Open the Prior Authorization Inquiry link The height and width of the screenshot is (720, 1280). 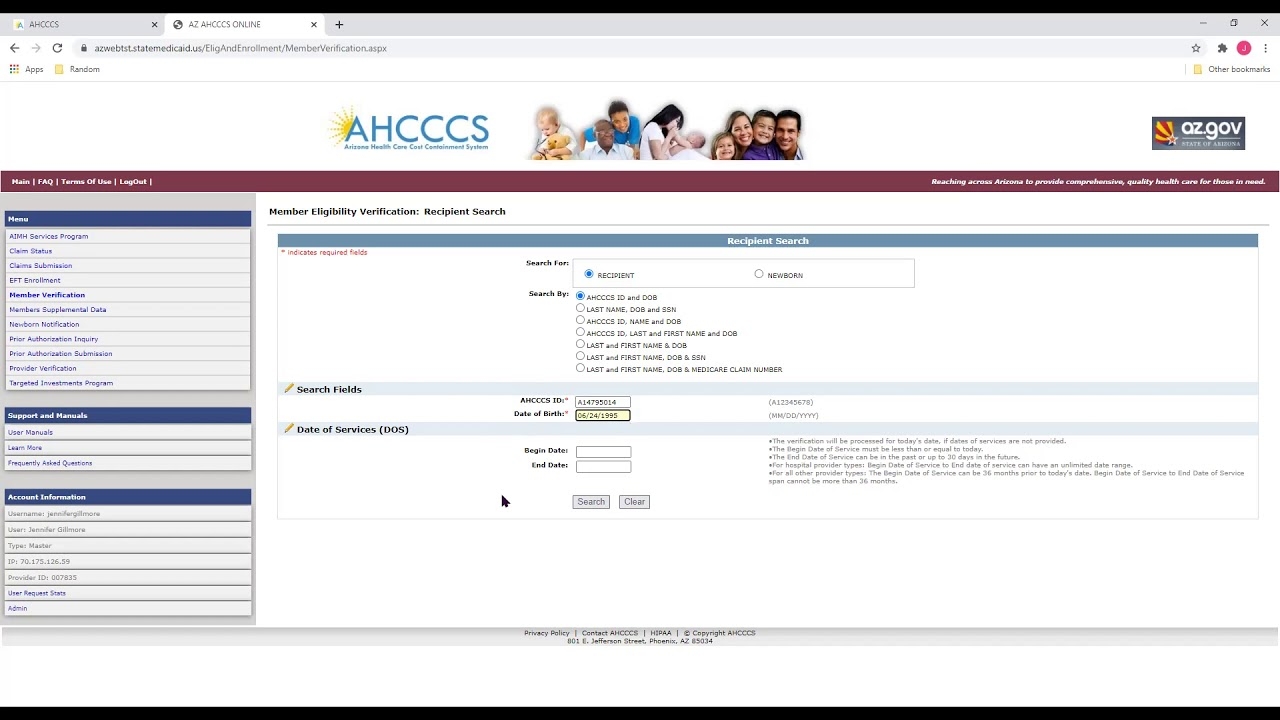tap(53, 338)
